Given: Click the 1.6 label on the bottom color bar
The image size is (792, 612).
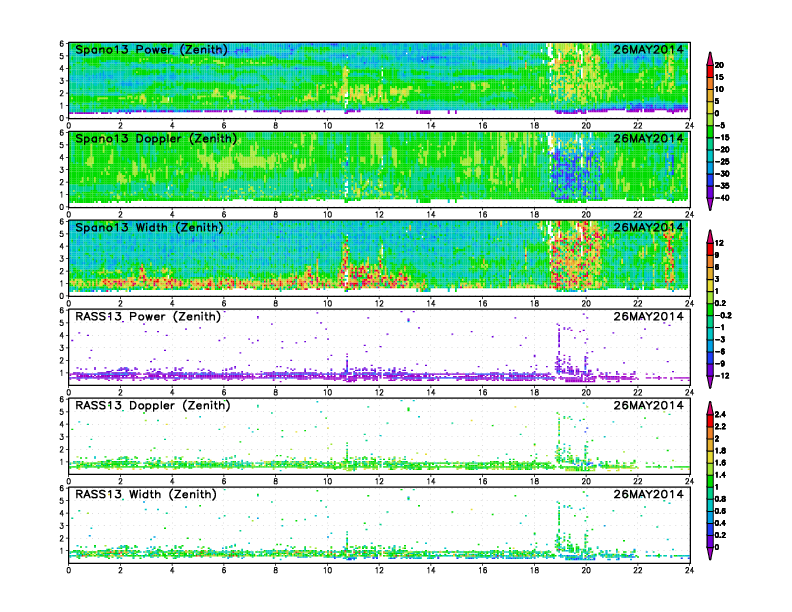Looking at the screenshot, I should (x=721, y=463).
